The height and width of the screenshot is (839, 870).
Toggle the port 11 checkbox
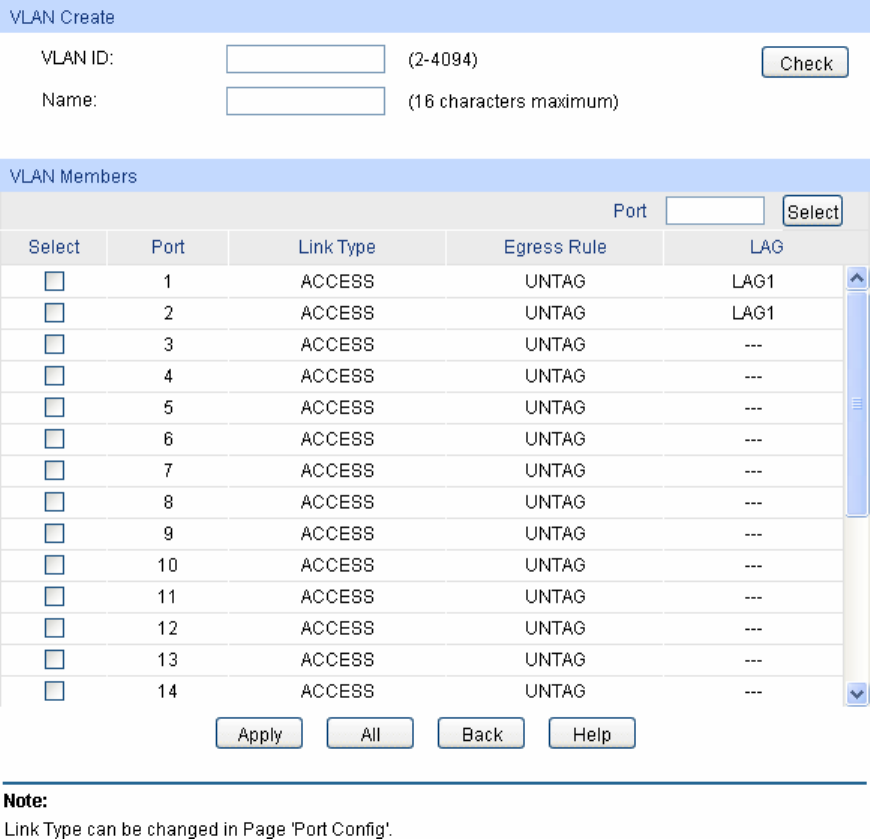click(x=54, y=597)
